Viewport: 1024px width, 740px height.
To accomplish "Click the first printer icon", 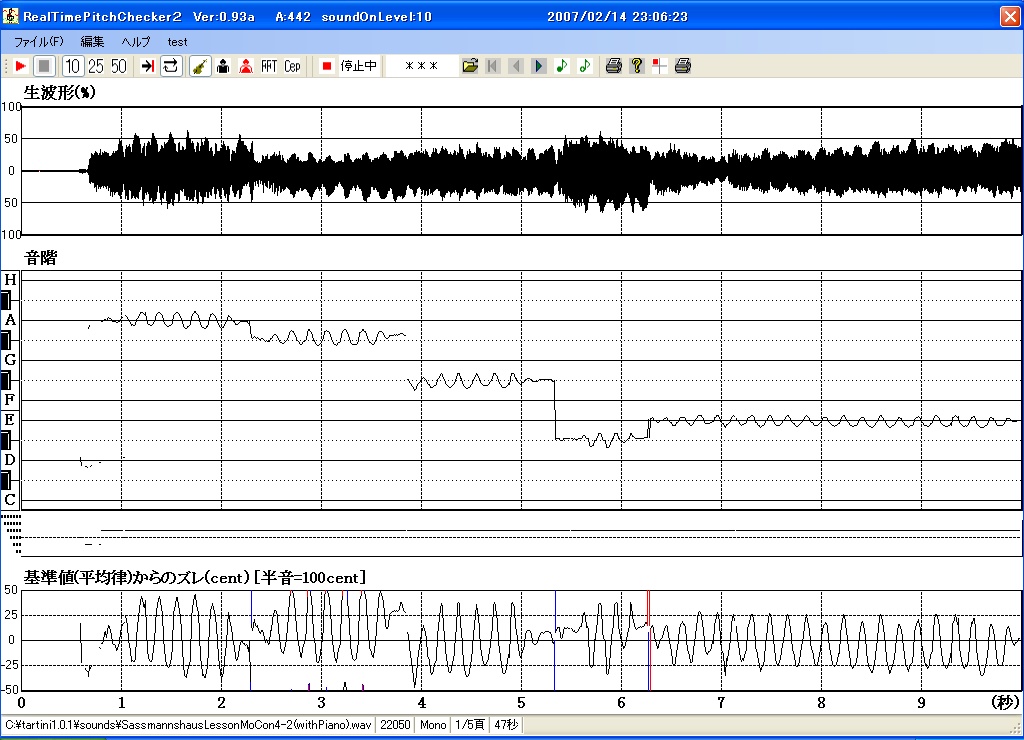I will 613,66.
